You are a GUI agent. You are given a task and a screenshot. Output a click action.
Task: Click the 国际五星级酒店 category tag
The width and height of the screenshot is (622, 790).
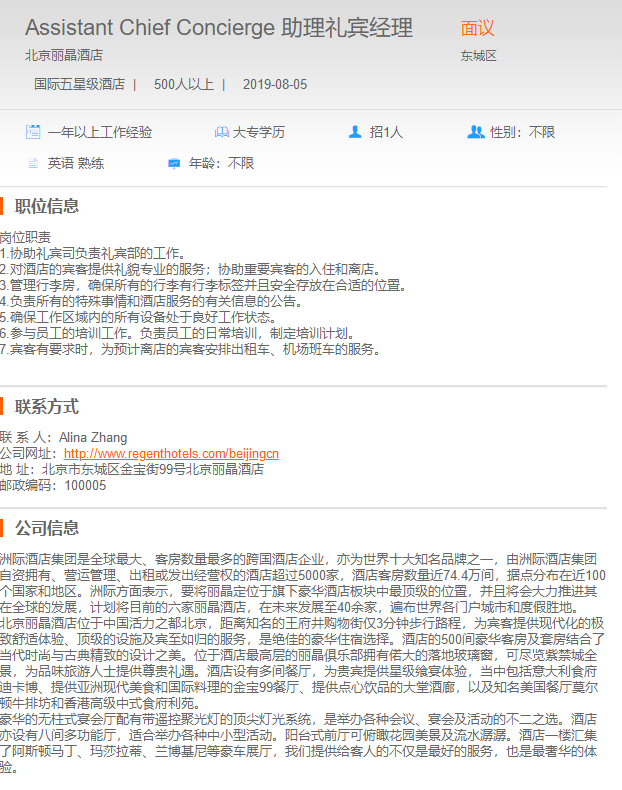click(x=79, y=85)
